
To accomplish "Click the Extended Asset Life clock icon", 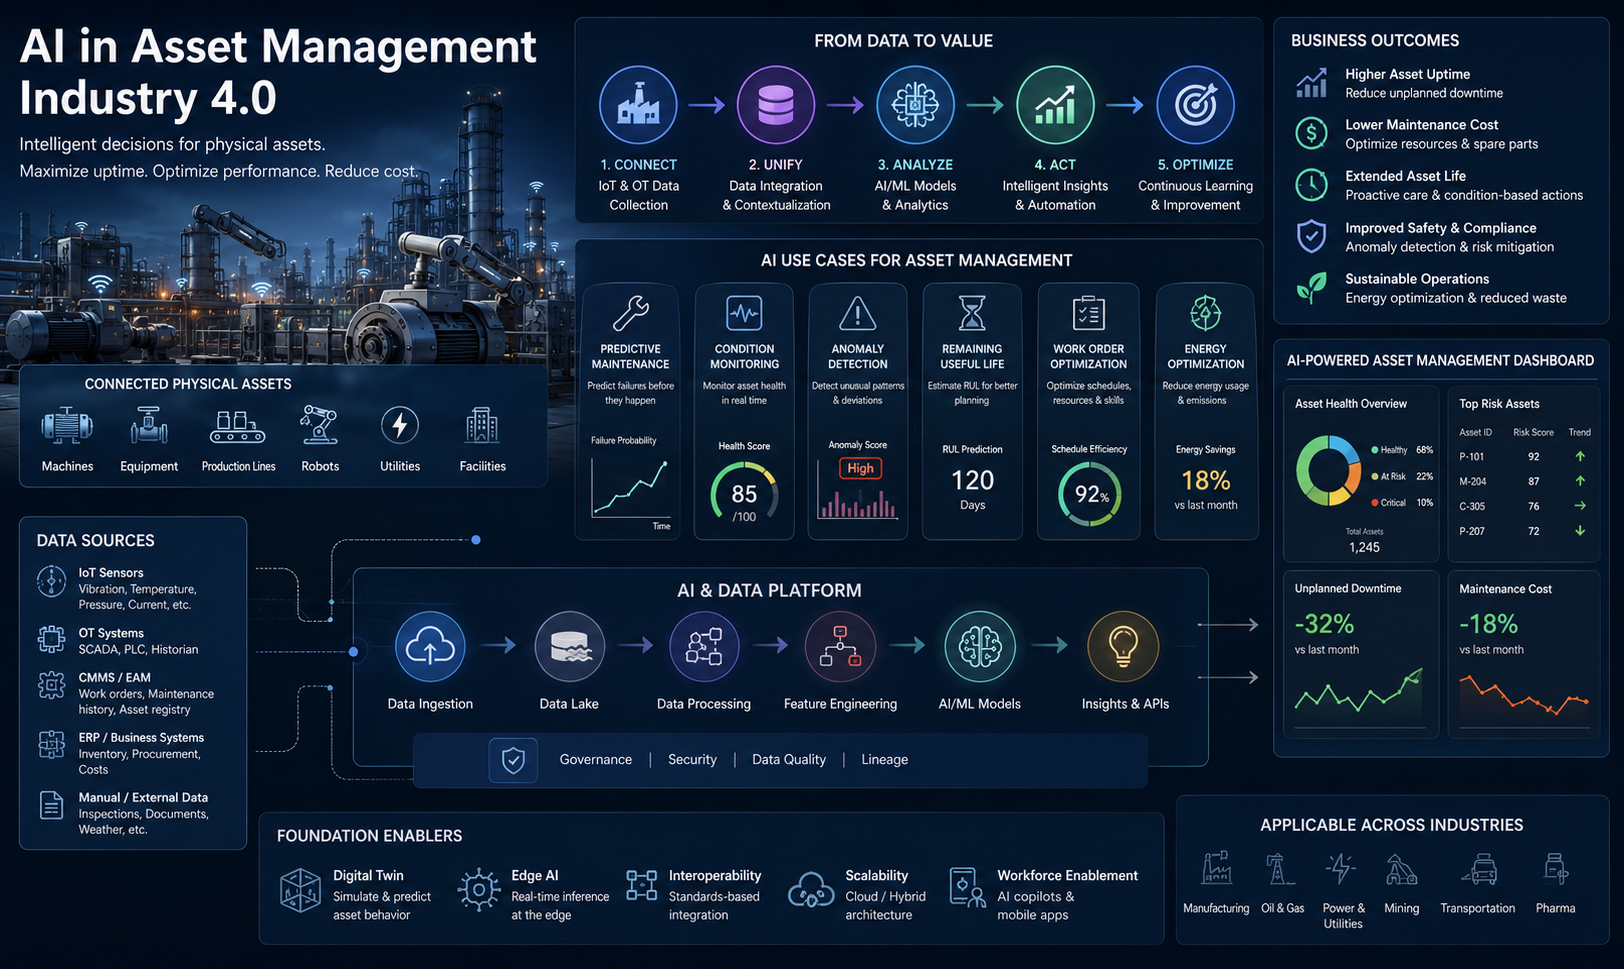I will pyautogui.click(x=1311, y=185).
